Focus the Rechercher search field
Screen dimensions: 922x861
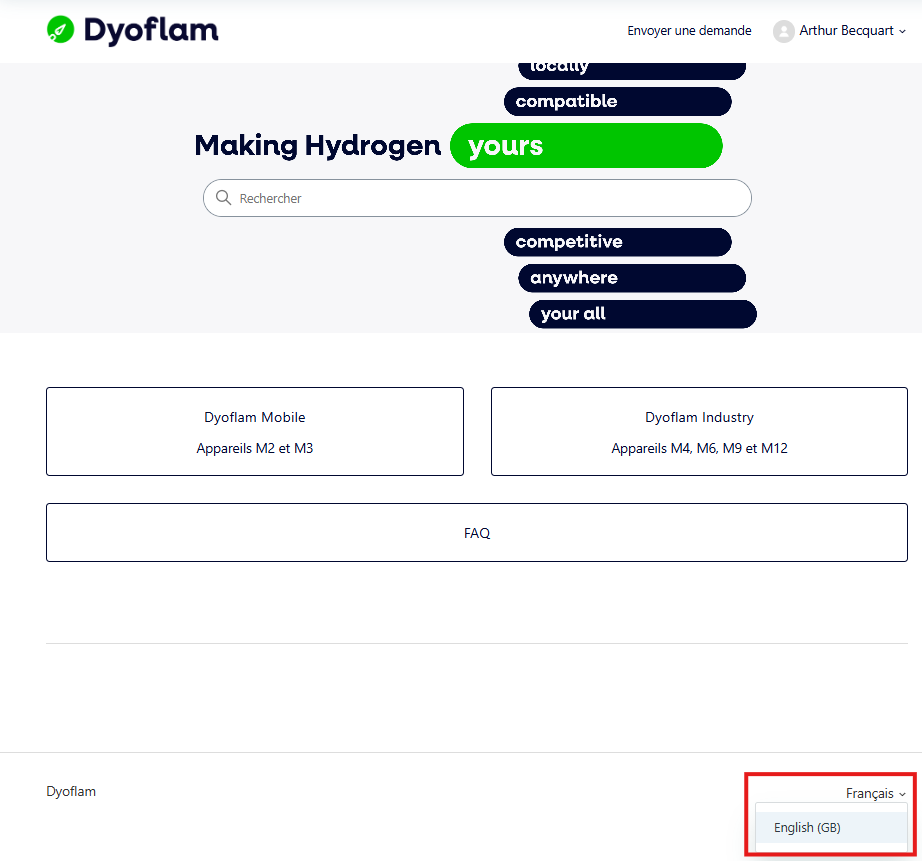click(477, 198)
